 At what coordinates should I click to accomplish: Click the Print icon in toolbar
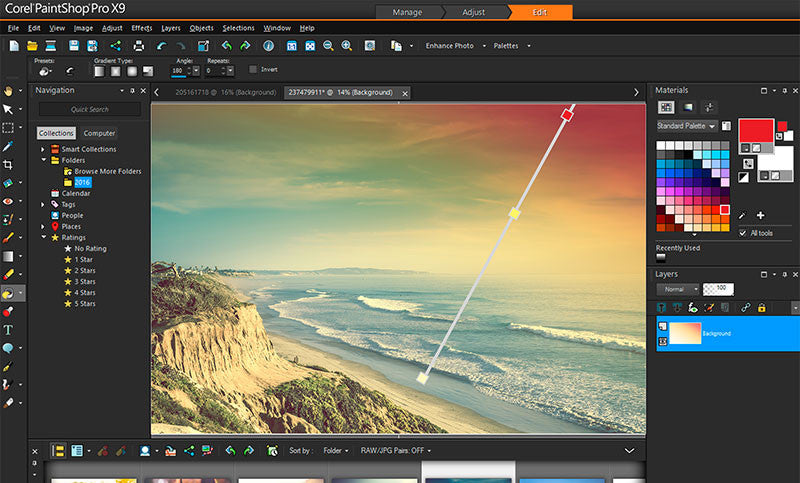point(139,46)
